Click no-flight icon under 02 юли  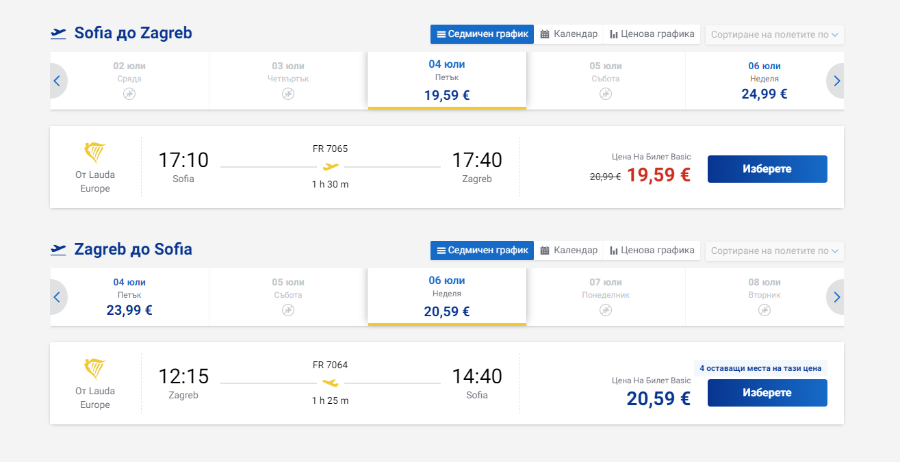(129, 94)
